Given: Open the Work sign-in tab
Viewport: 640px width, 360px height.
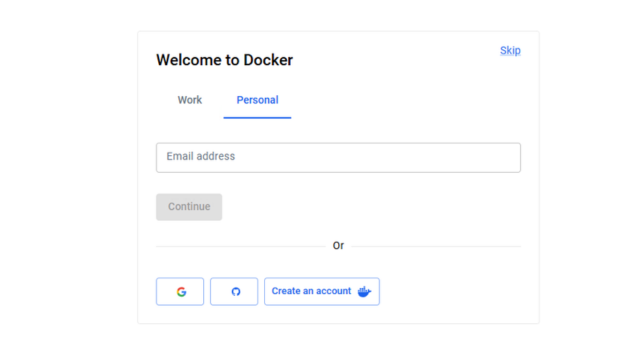Looking at the screenshot, I should click(190, 100).
